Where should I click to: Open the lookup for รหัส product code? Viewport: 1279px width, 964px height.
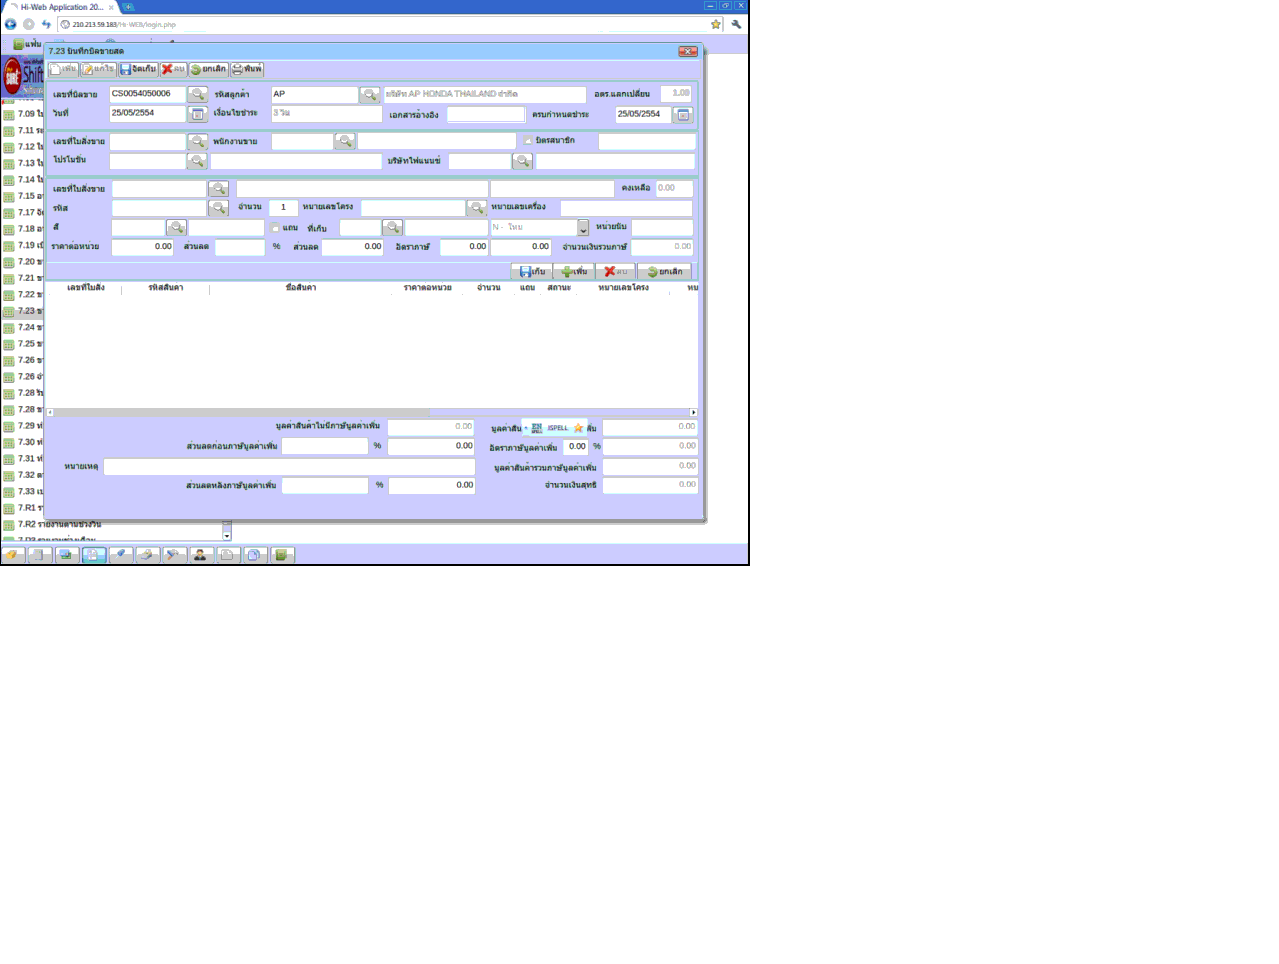pyautogui.click(x=218, y=208)
